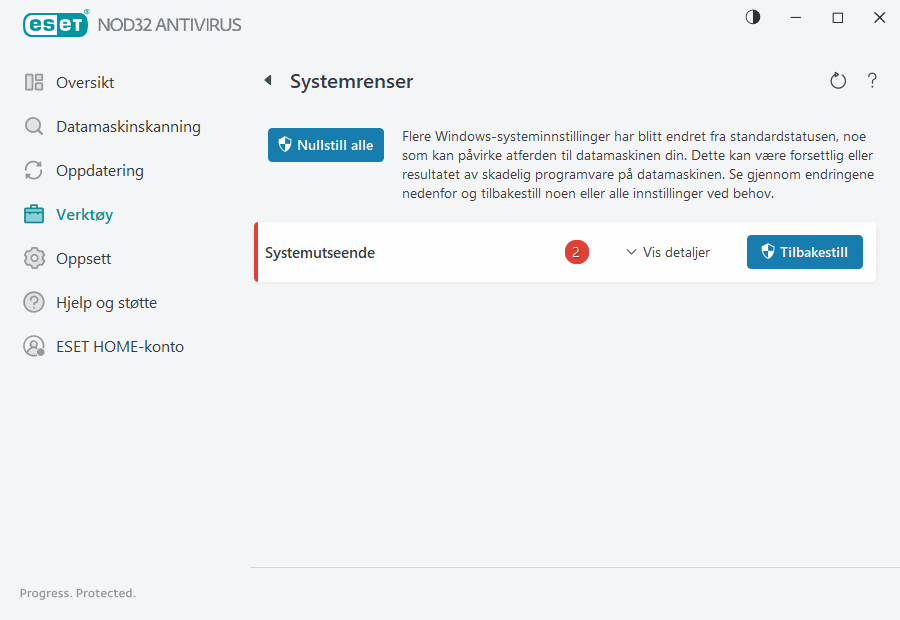Click the refresh icon near Systemrenser

click(838, 81)
